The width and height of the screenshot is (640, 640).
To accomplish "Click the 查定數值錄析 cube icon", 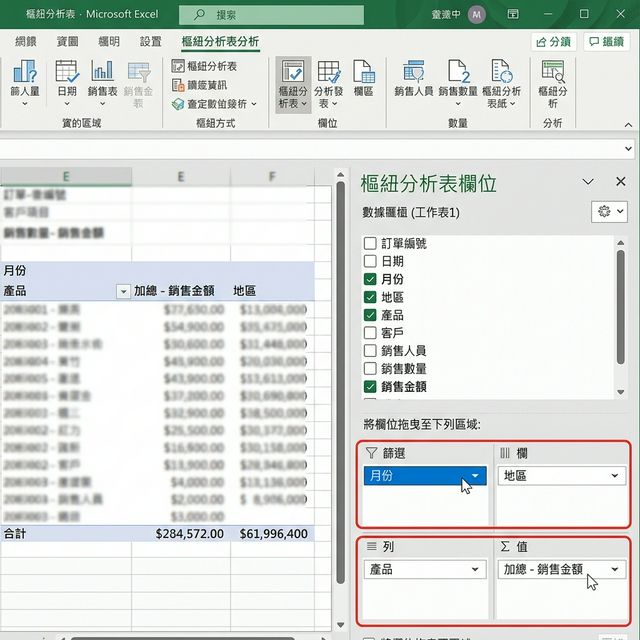I will [178, 104].
